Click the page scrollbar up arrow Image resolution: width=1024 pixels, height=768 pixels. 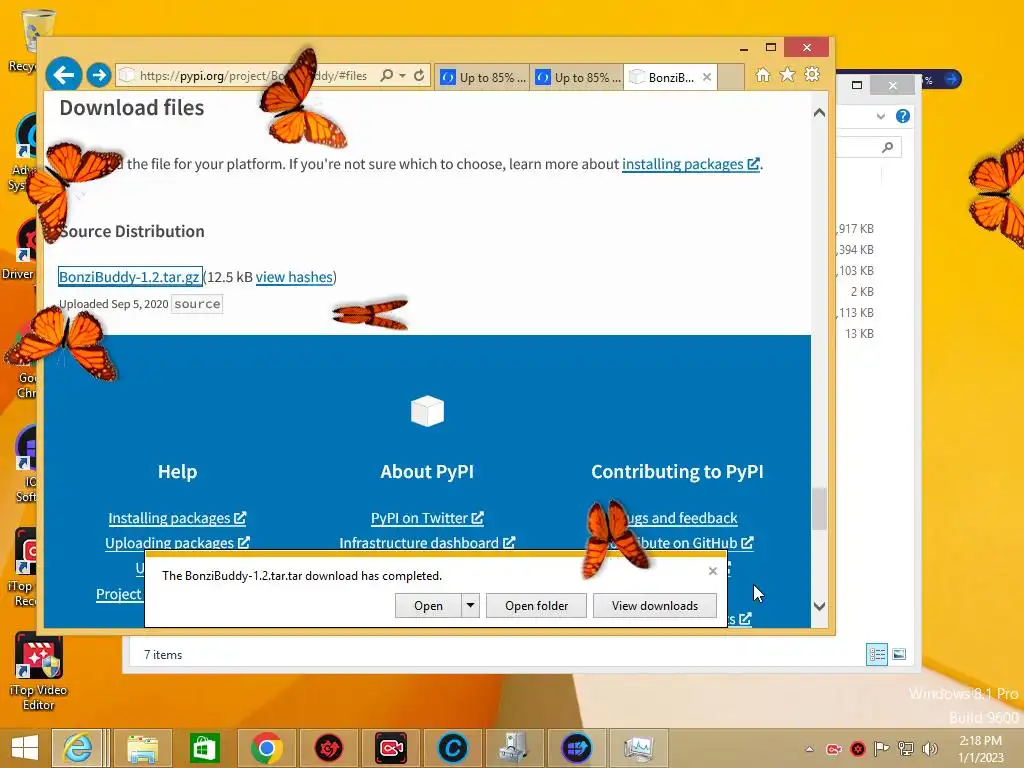[820, 113]
